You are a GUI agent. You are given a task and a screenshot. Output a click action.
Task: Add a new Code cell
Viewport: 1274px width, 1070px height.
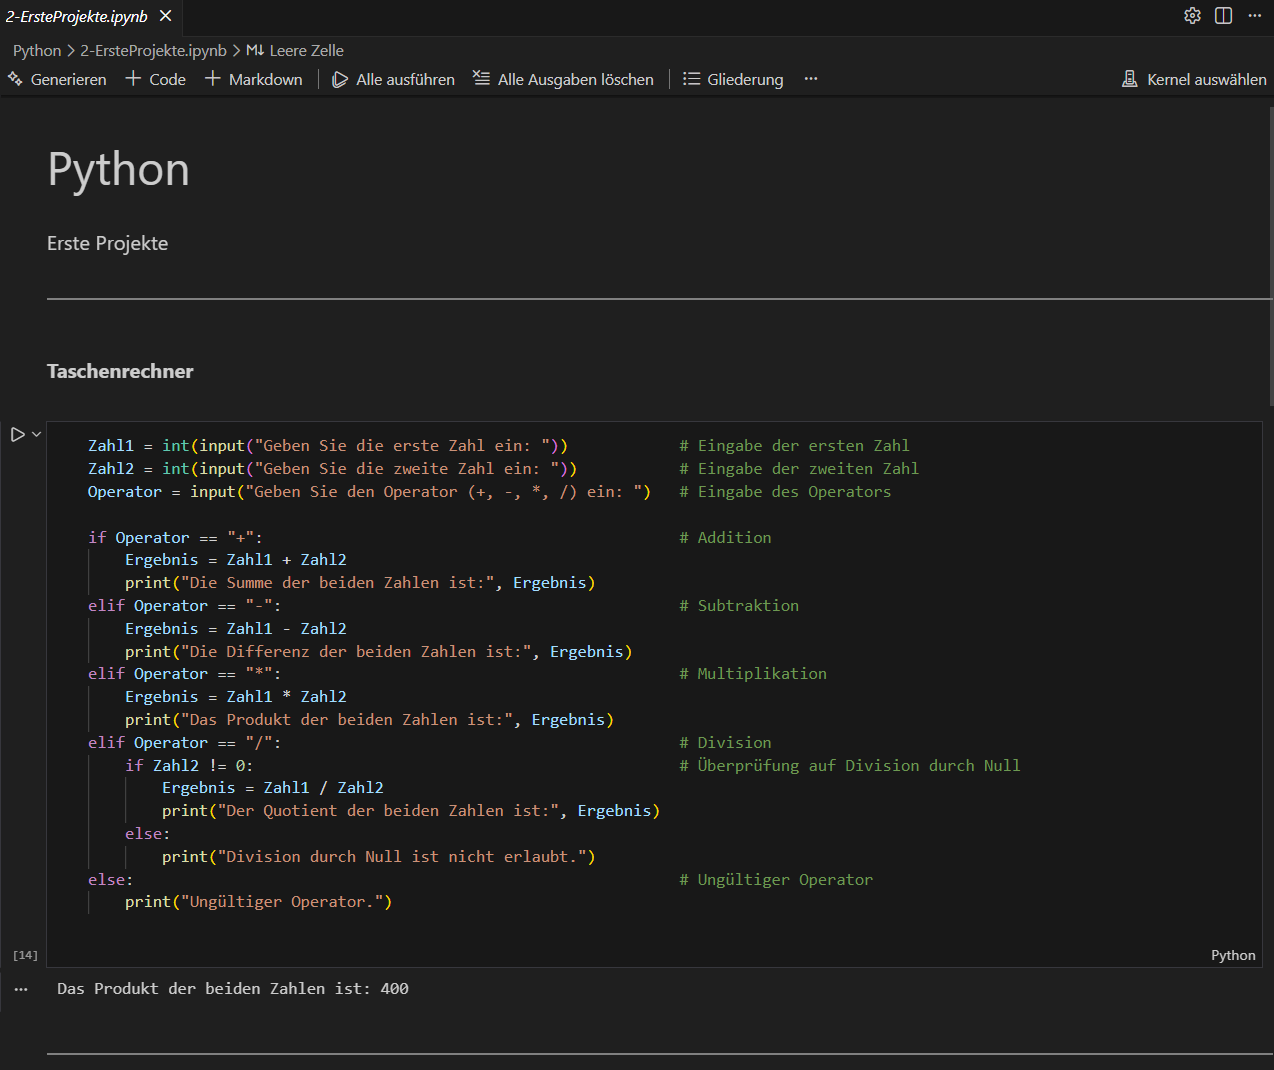(x=155, y=79)
